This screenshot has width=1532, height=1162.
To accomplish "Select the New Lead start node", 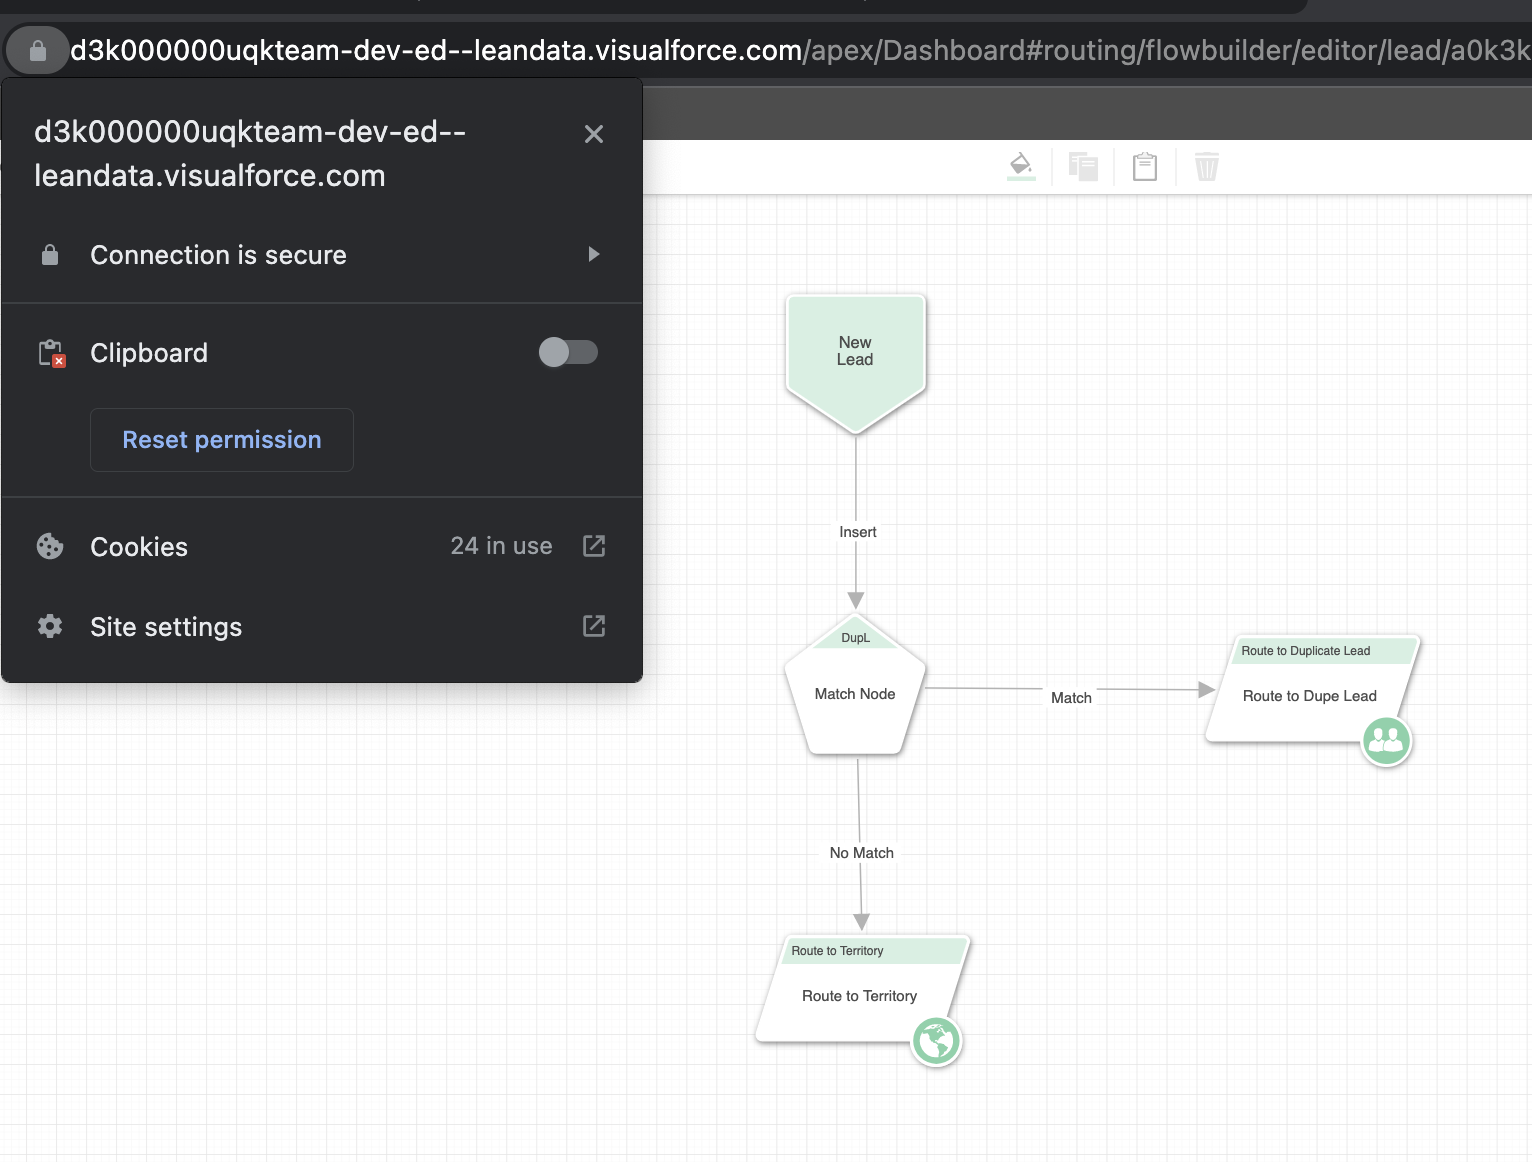I will tap(855, 362).
